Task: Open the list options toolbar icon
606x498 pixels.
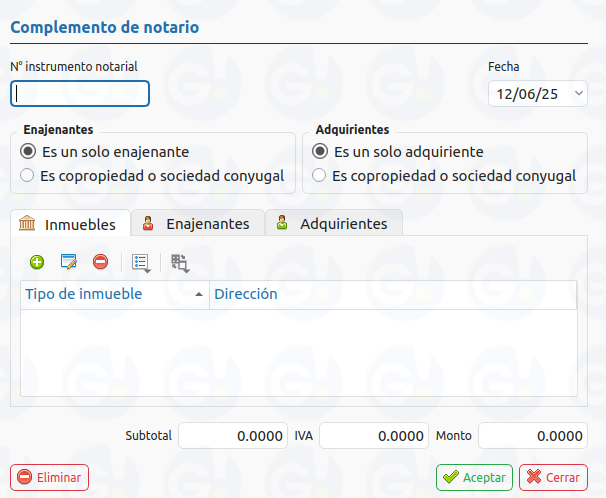Action: click(x=141, y=263)
